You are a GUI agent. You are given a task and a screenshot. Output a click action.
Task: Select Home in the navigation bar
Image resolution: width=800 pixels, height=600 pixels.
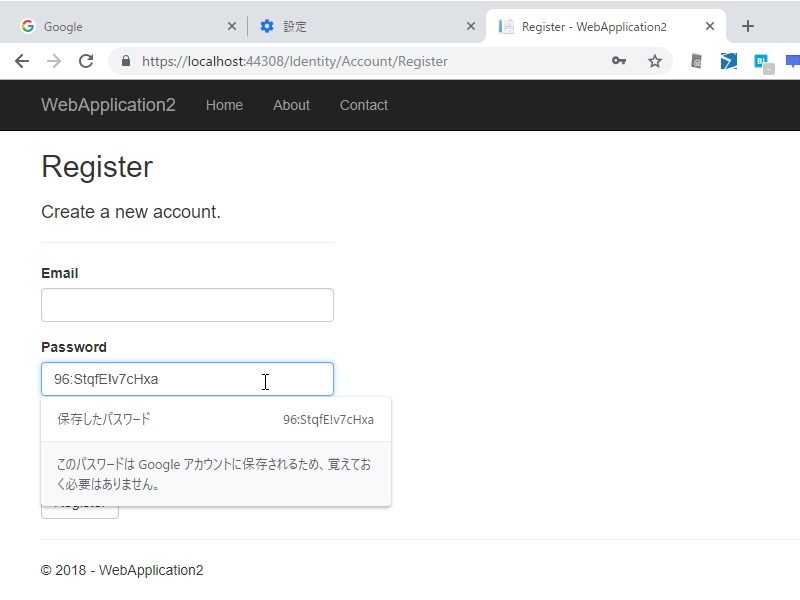click(224, 105)
